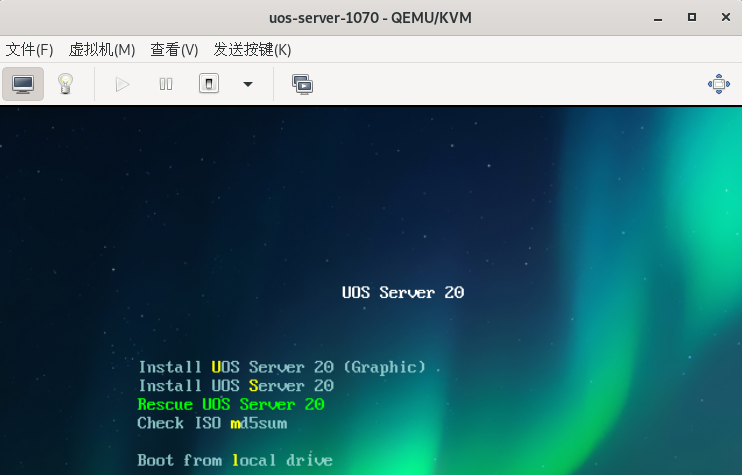This screenshot has width=742, height=475.
Task: Show the graphical console view
Action: 23,84
